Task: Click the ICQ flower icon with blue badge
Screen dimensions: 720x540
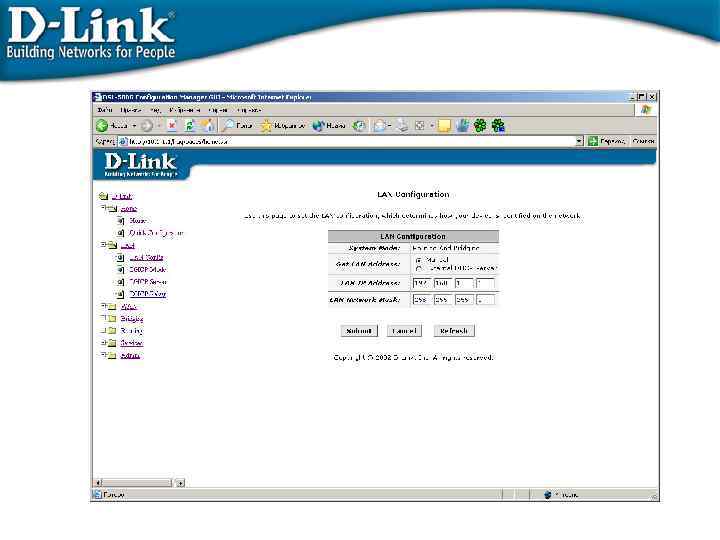Action: coord(498,125)
